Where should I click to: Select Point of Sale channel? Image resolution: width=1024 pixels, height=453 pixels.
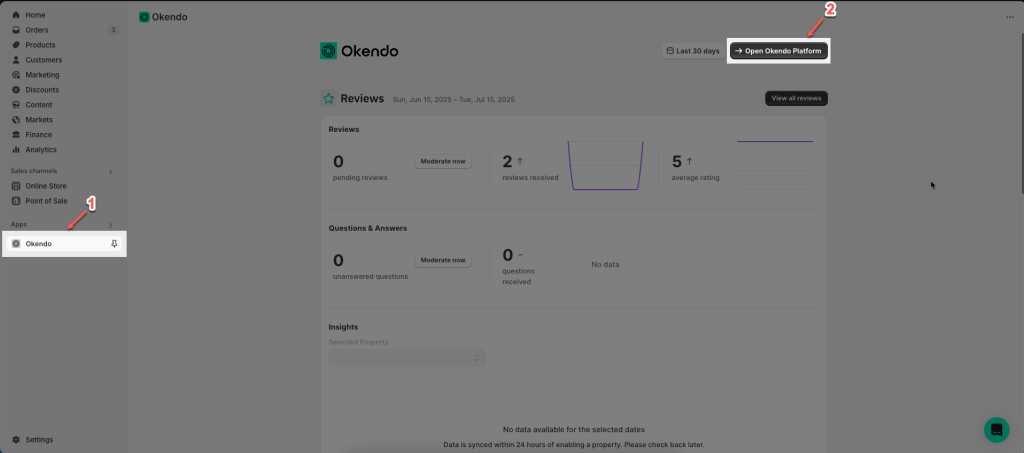pyautogui.click(x=46, y=201)
